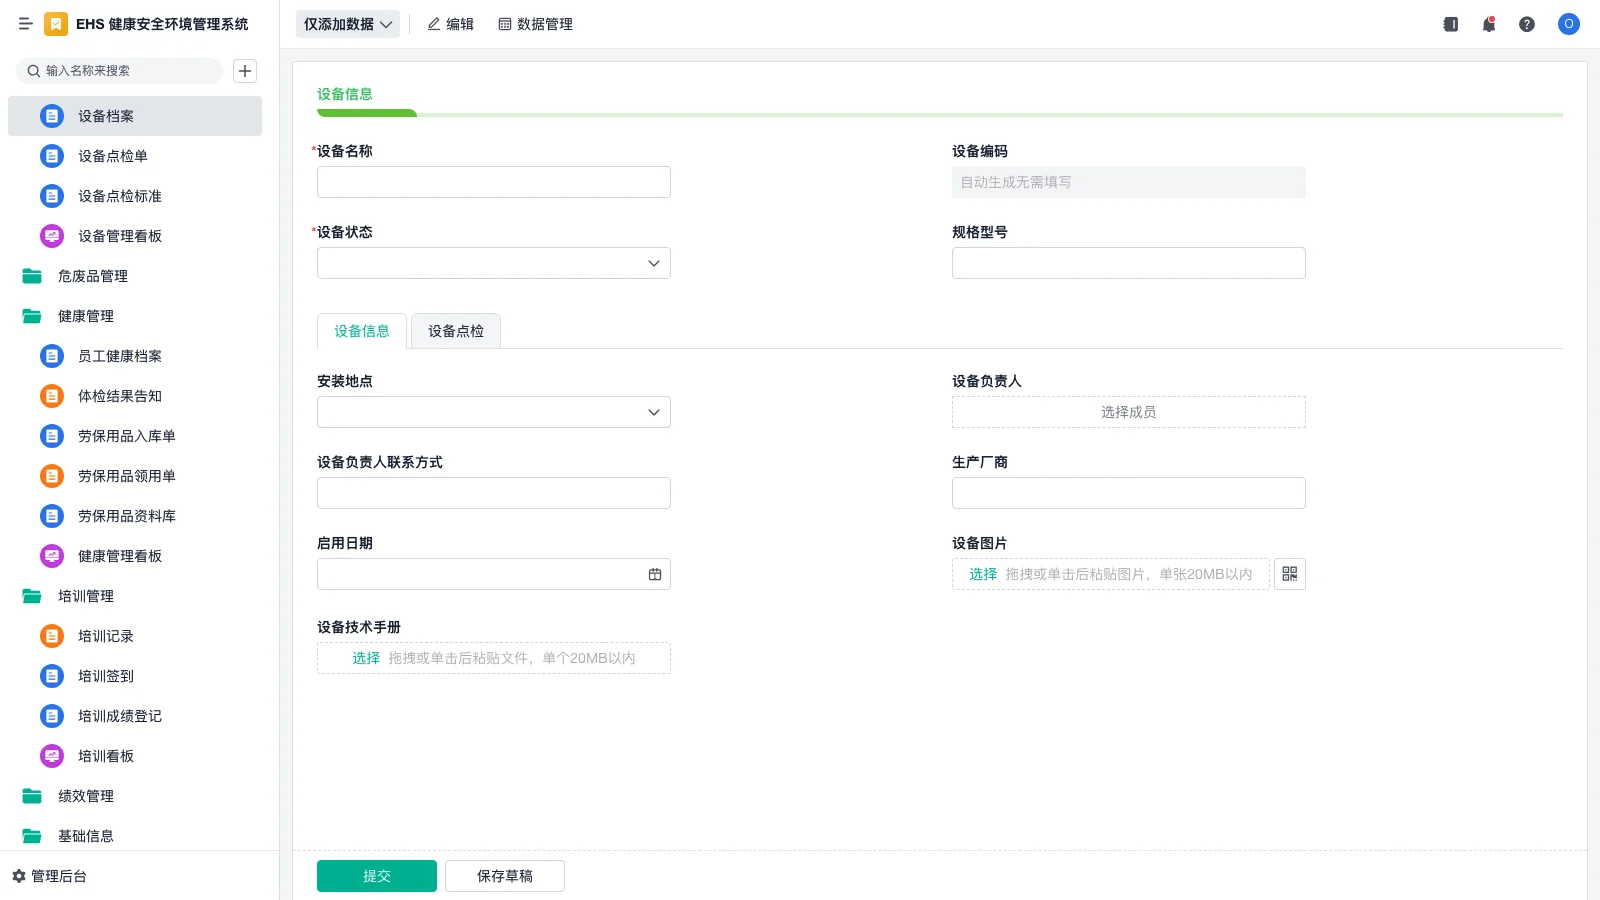Click the 设备管理看板 dashboard icon in sidebar

pyautogui.click(x=51, y=236)
